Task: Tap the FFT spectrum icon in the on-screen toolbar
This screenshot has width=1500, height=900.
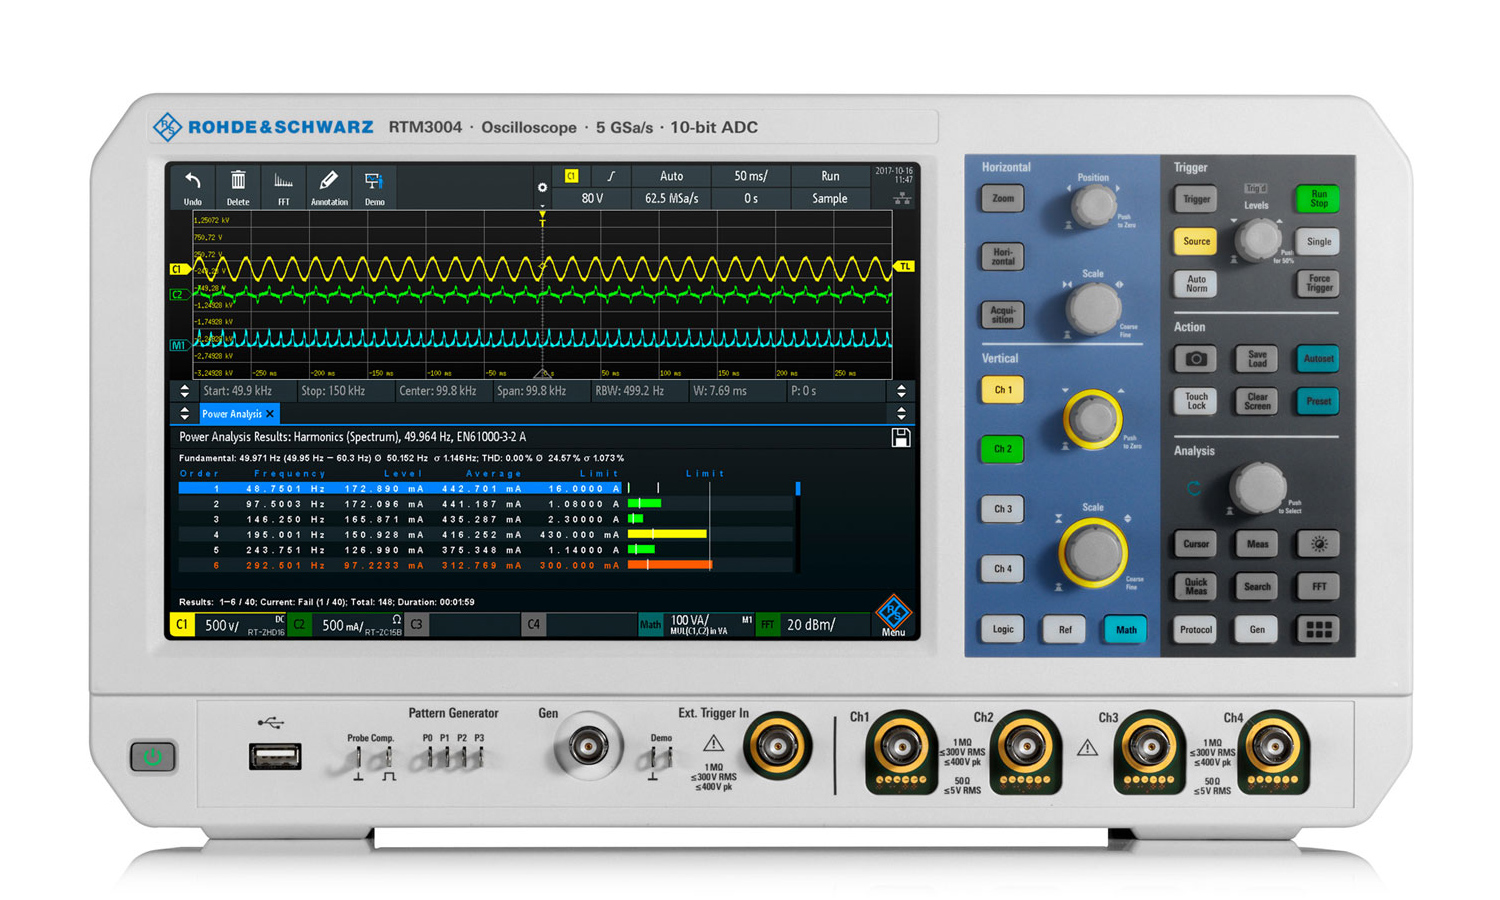Action: tap(284, 187)
